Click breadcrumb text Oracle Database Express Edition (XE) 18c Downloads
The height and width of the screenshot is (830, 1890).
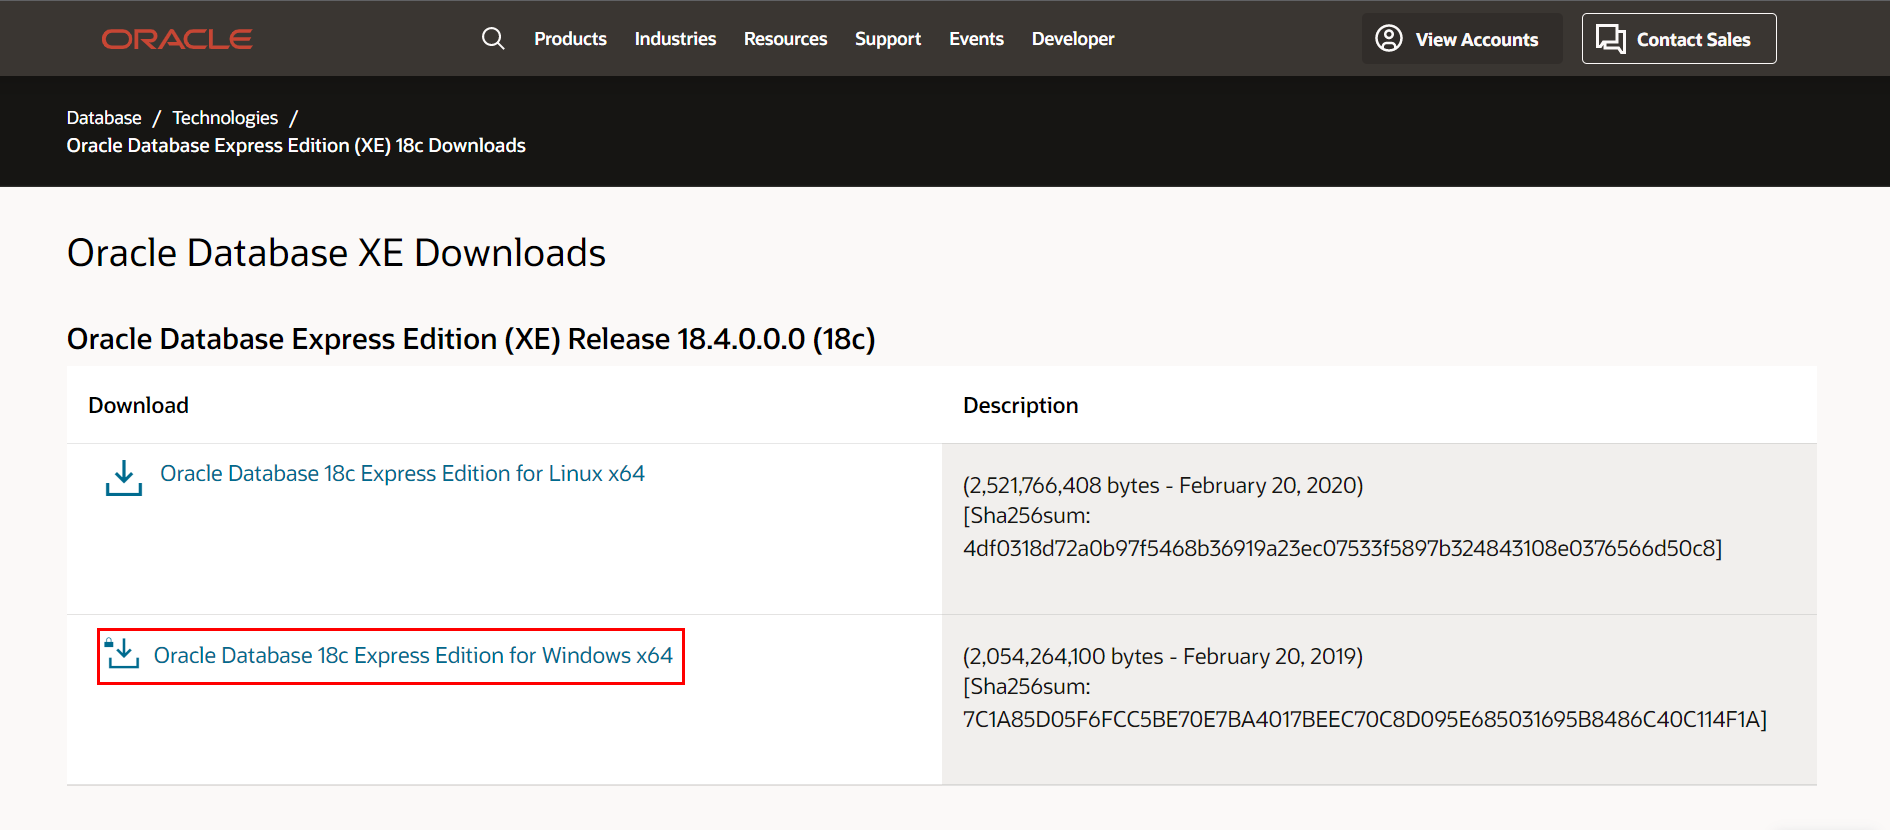point(296,146)
